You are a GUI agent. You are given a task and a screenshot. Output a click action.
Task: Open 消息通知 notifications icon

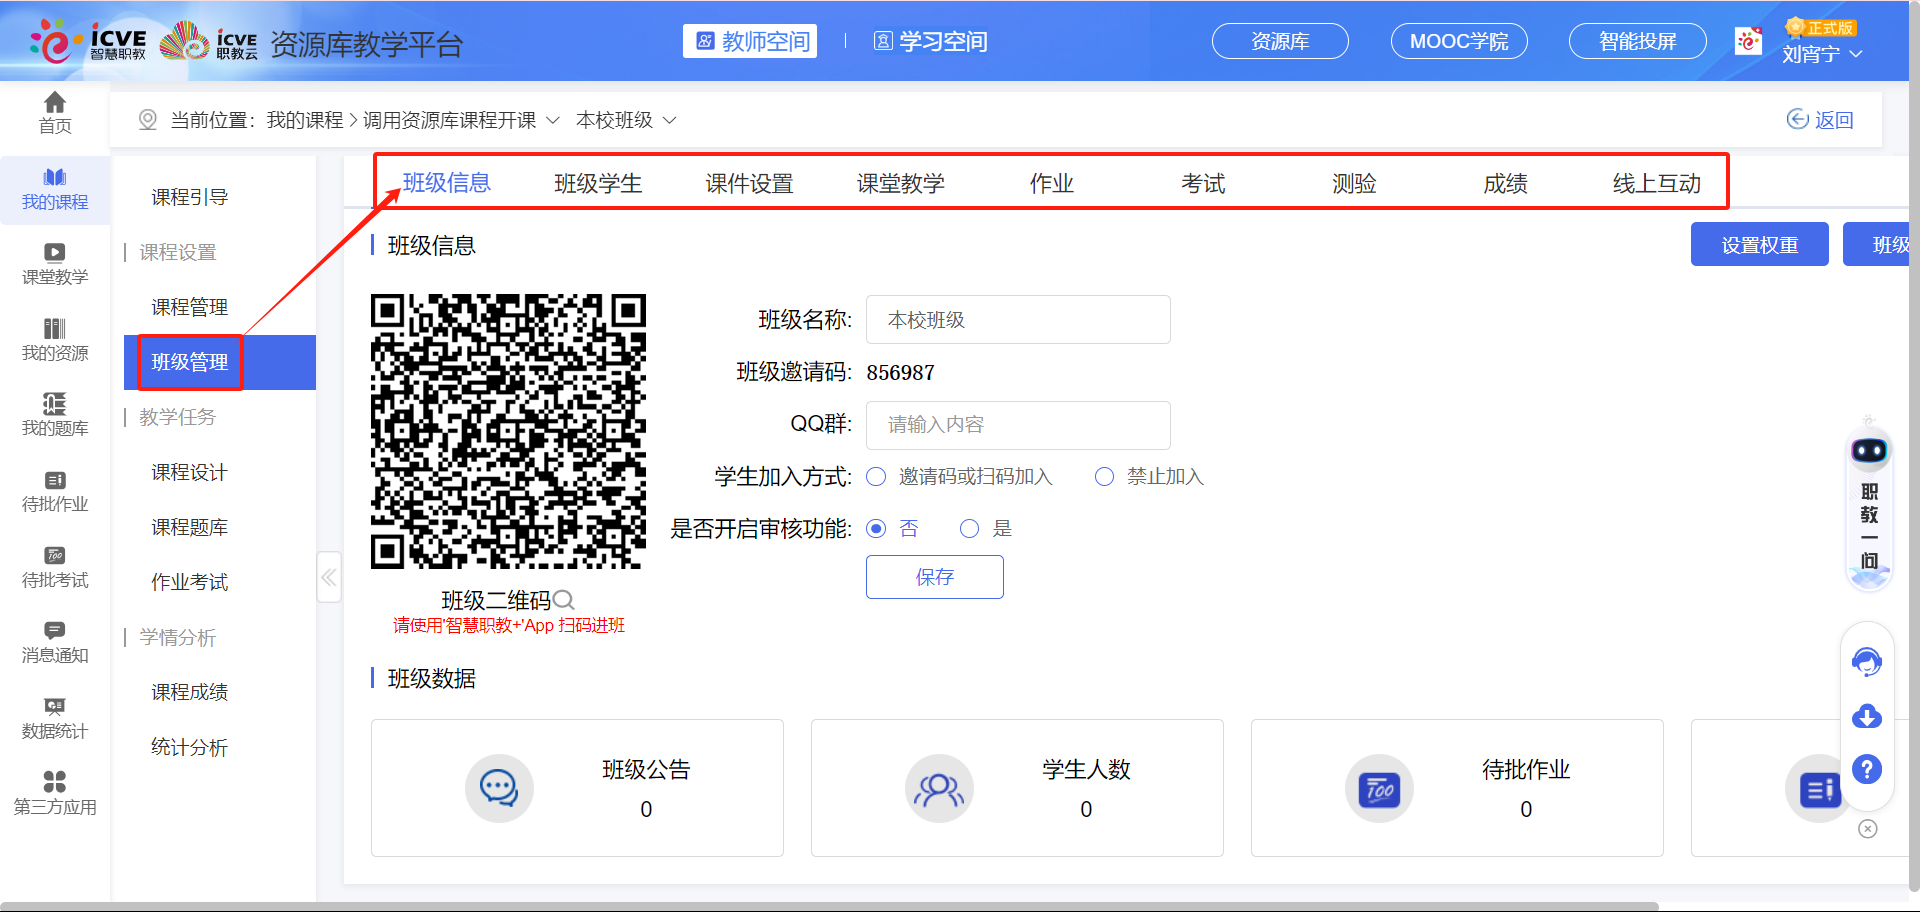pyautogui.click(x=54, y=640)
